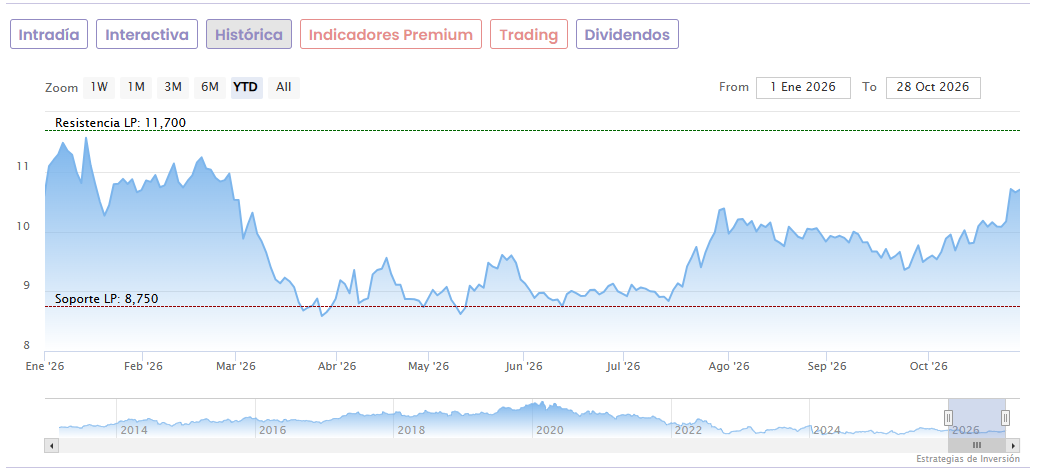This screenshot has height=473, width=1038.
Task: Click the Ago '26 axis label
Action: click(729, 366)
